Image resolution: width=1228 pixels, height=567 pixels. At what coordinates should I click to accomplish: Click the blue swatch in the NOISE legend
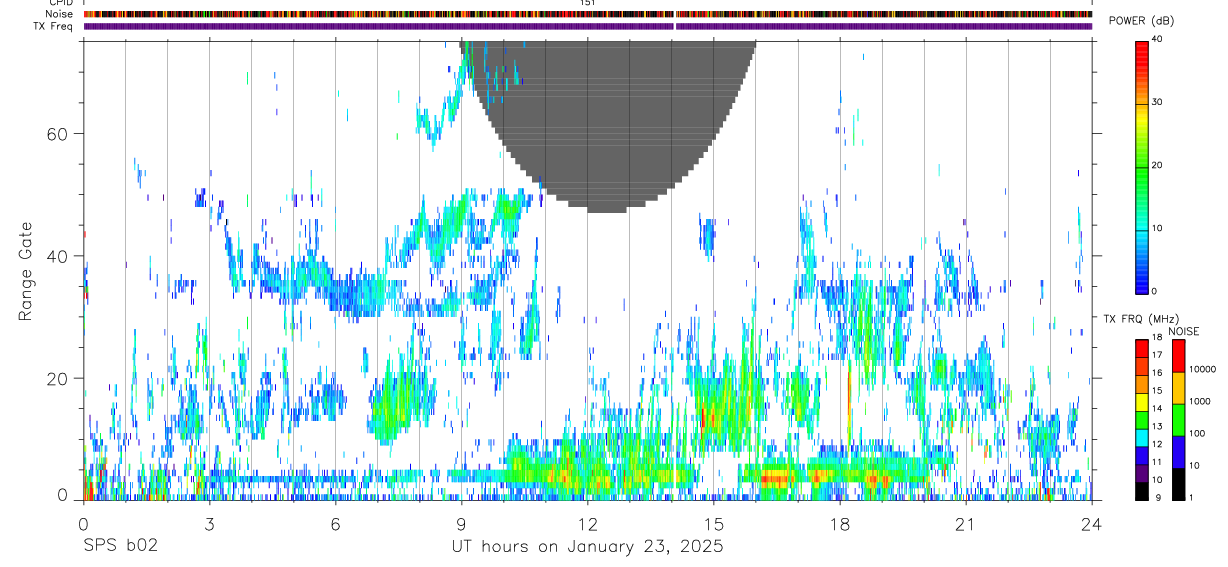tap(1178, 452)
